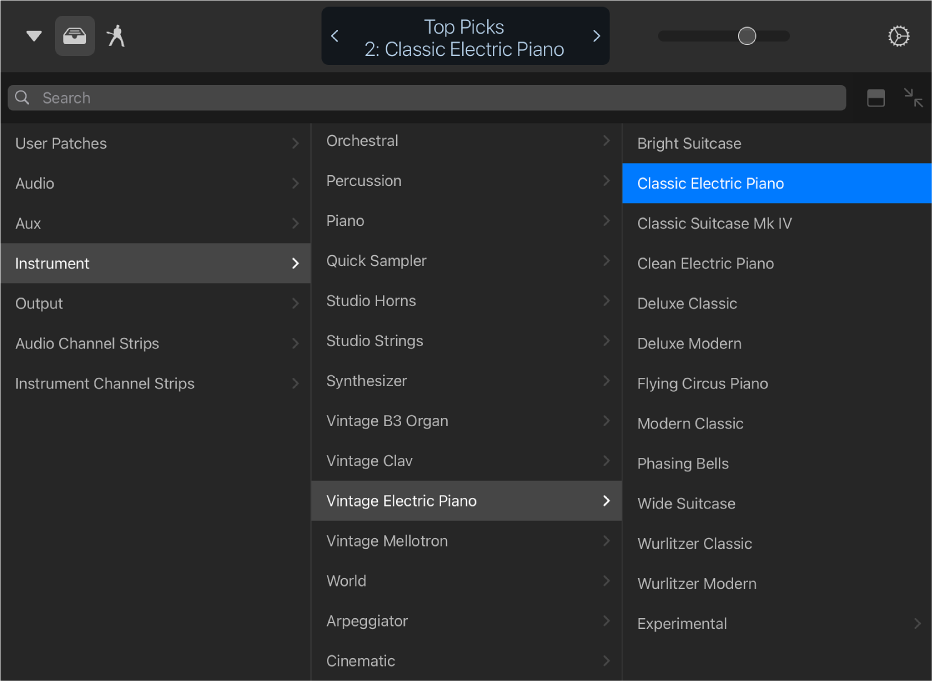The height and width of the screenshot is (681, 934).
Task: Expand the Experimental patches folder
Action: 777,623
